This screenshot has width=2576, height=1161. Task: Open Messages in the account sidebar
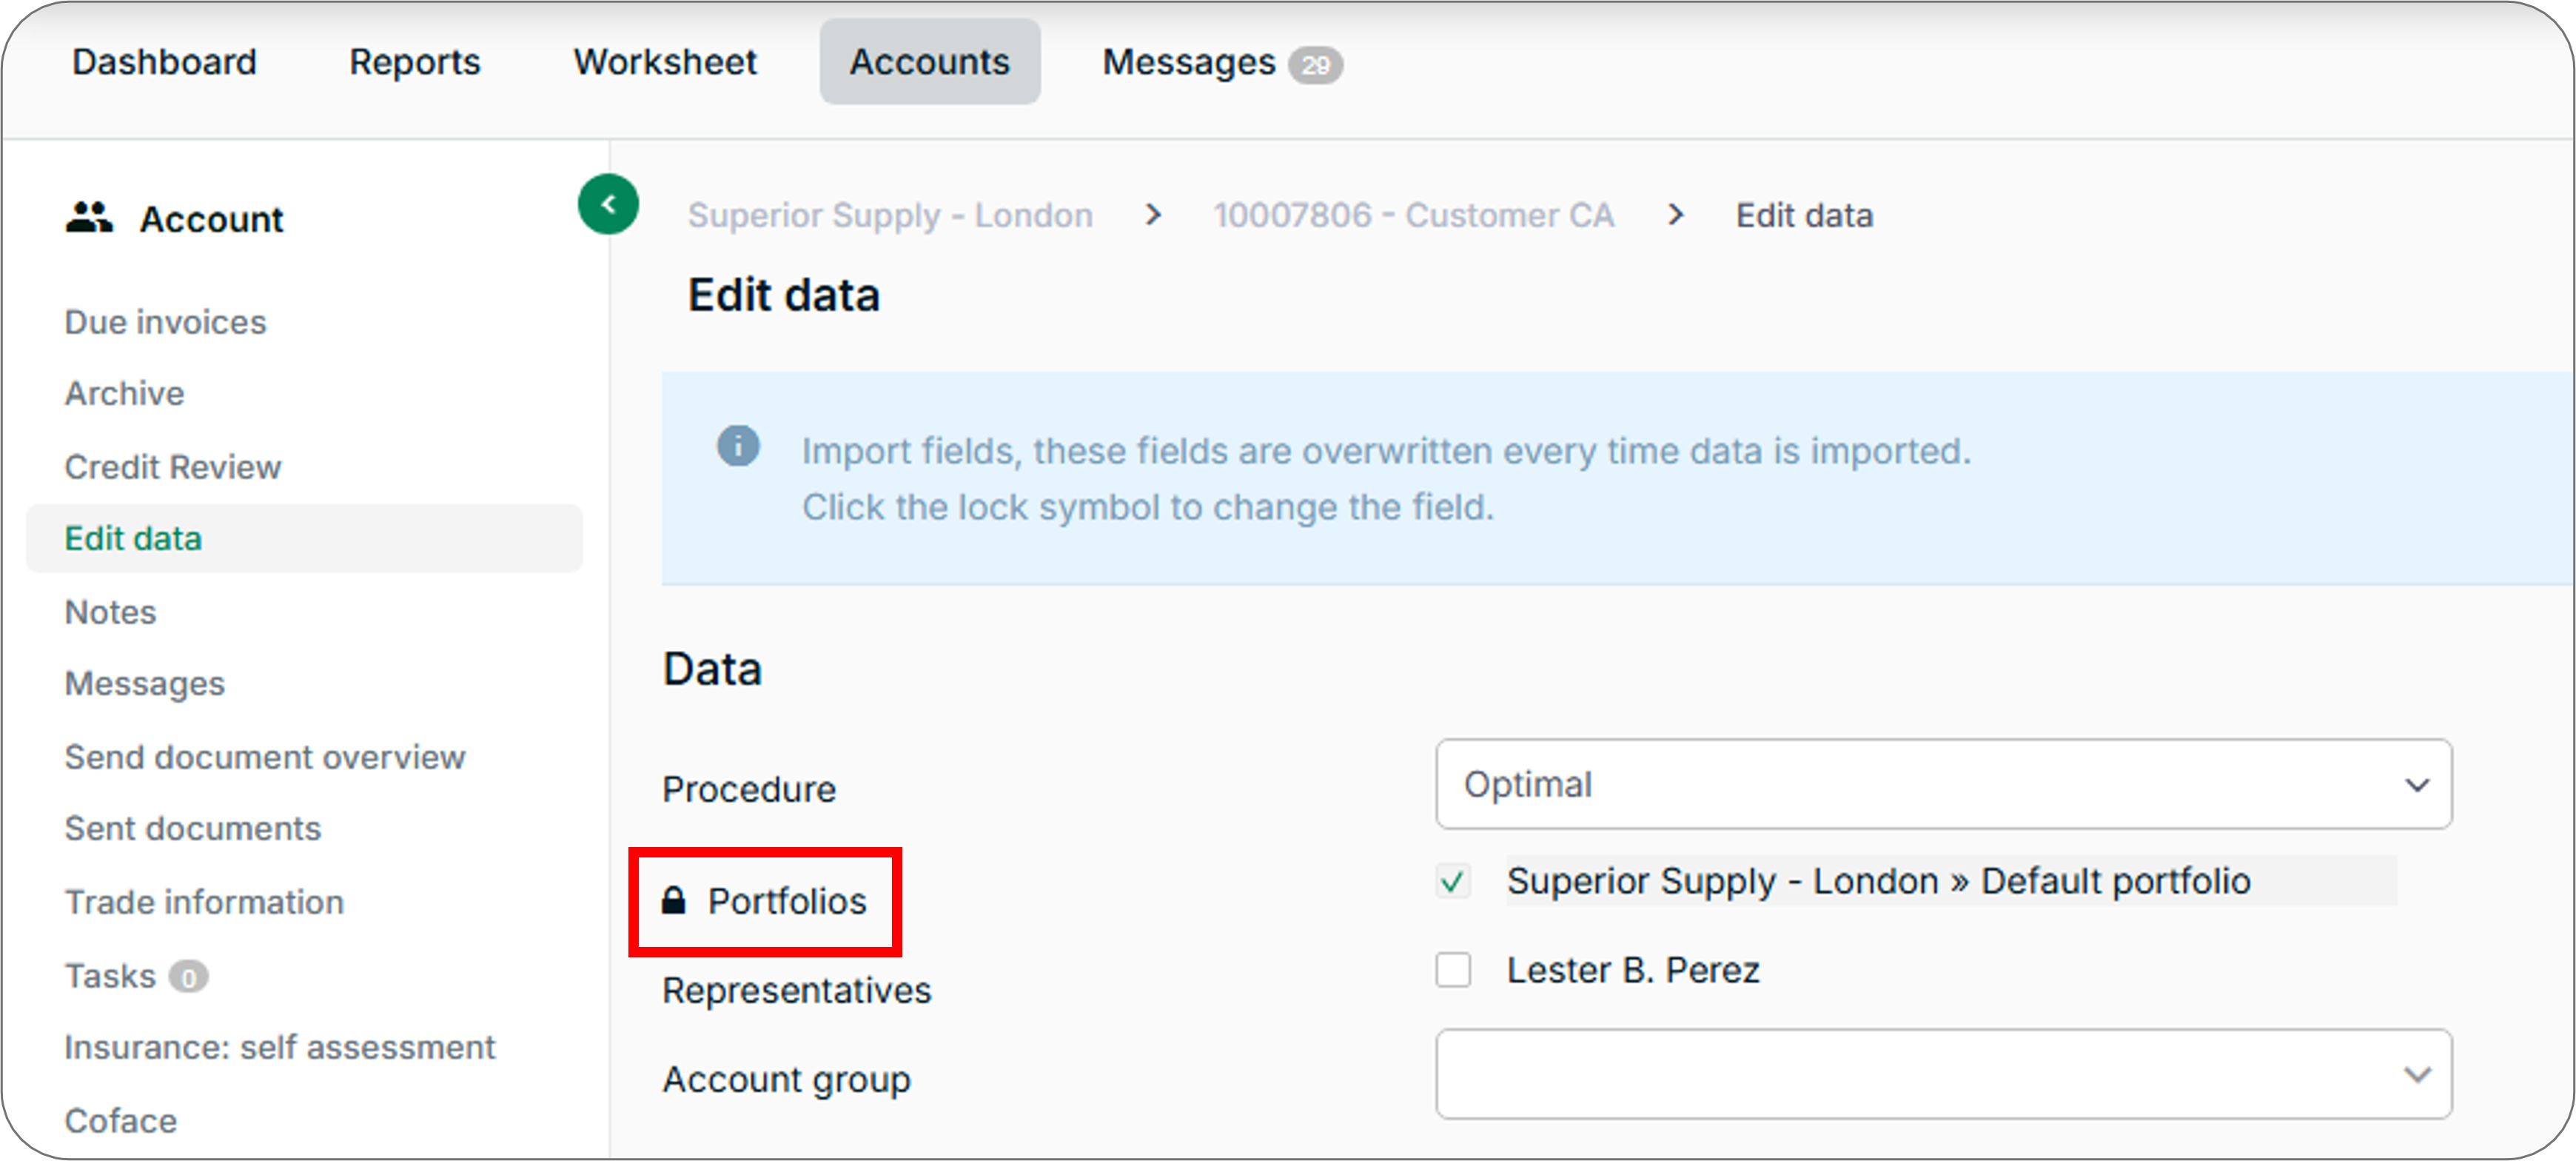tap(145, 684)
